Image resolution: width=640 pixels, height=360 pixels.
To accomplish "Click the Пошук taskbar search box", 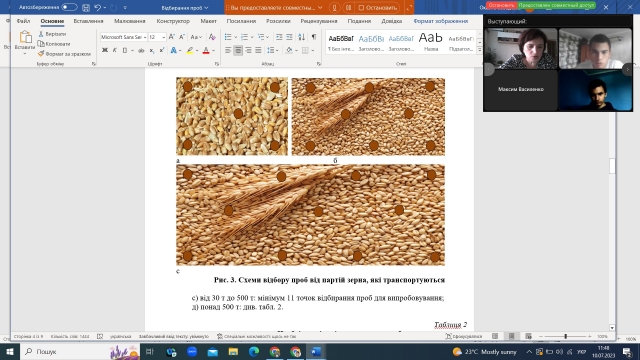I will tap(80, 351).
